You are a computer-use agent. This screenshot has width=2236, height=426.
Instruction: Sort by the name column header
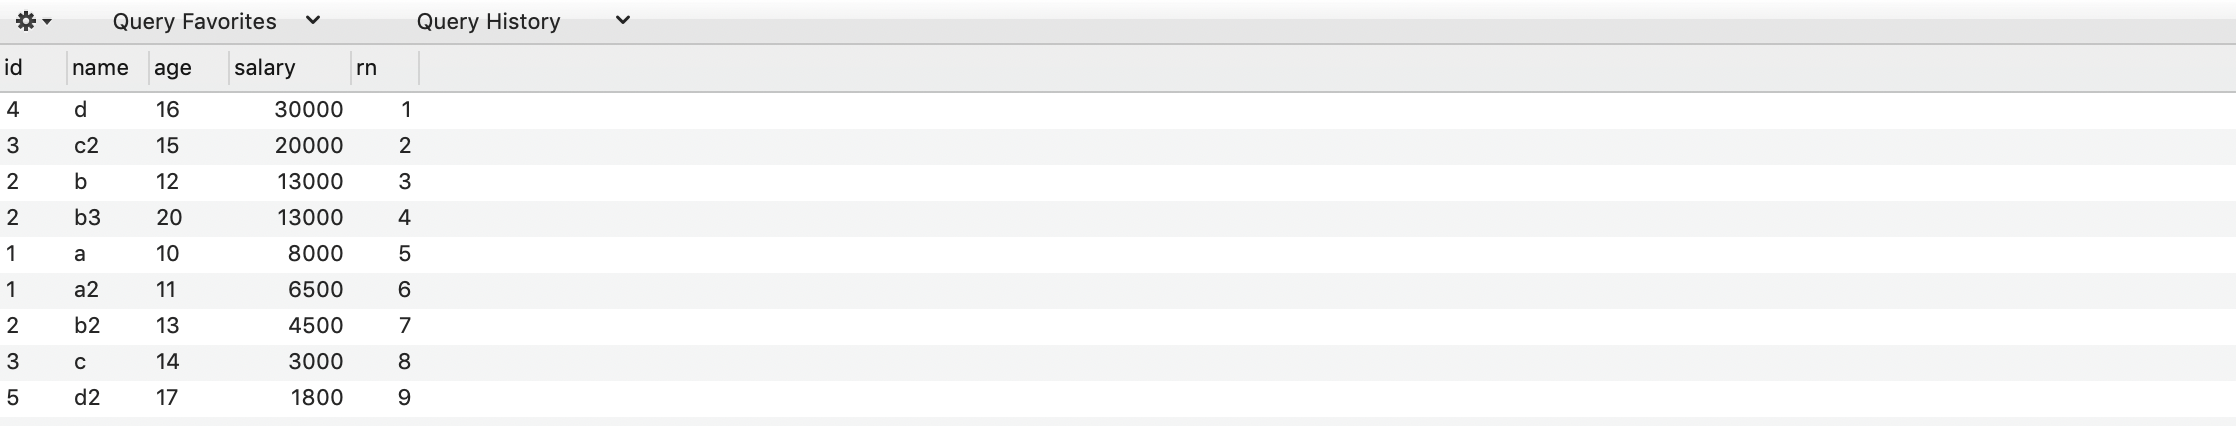pos(108,68)
